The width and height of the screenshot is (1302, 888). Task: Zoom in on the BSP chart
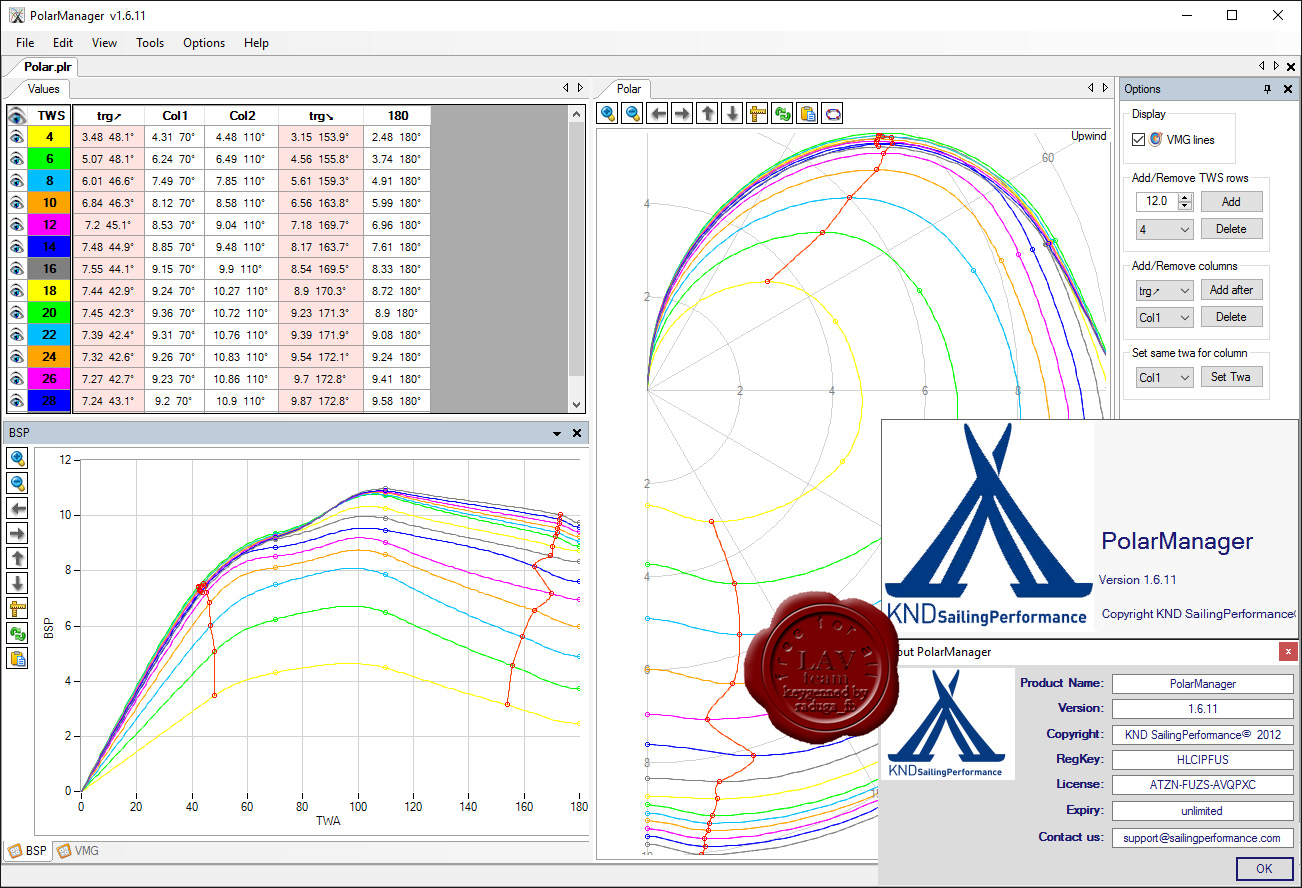17,458
